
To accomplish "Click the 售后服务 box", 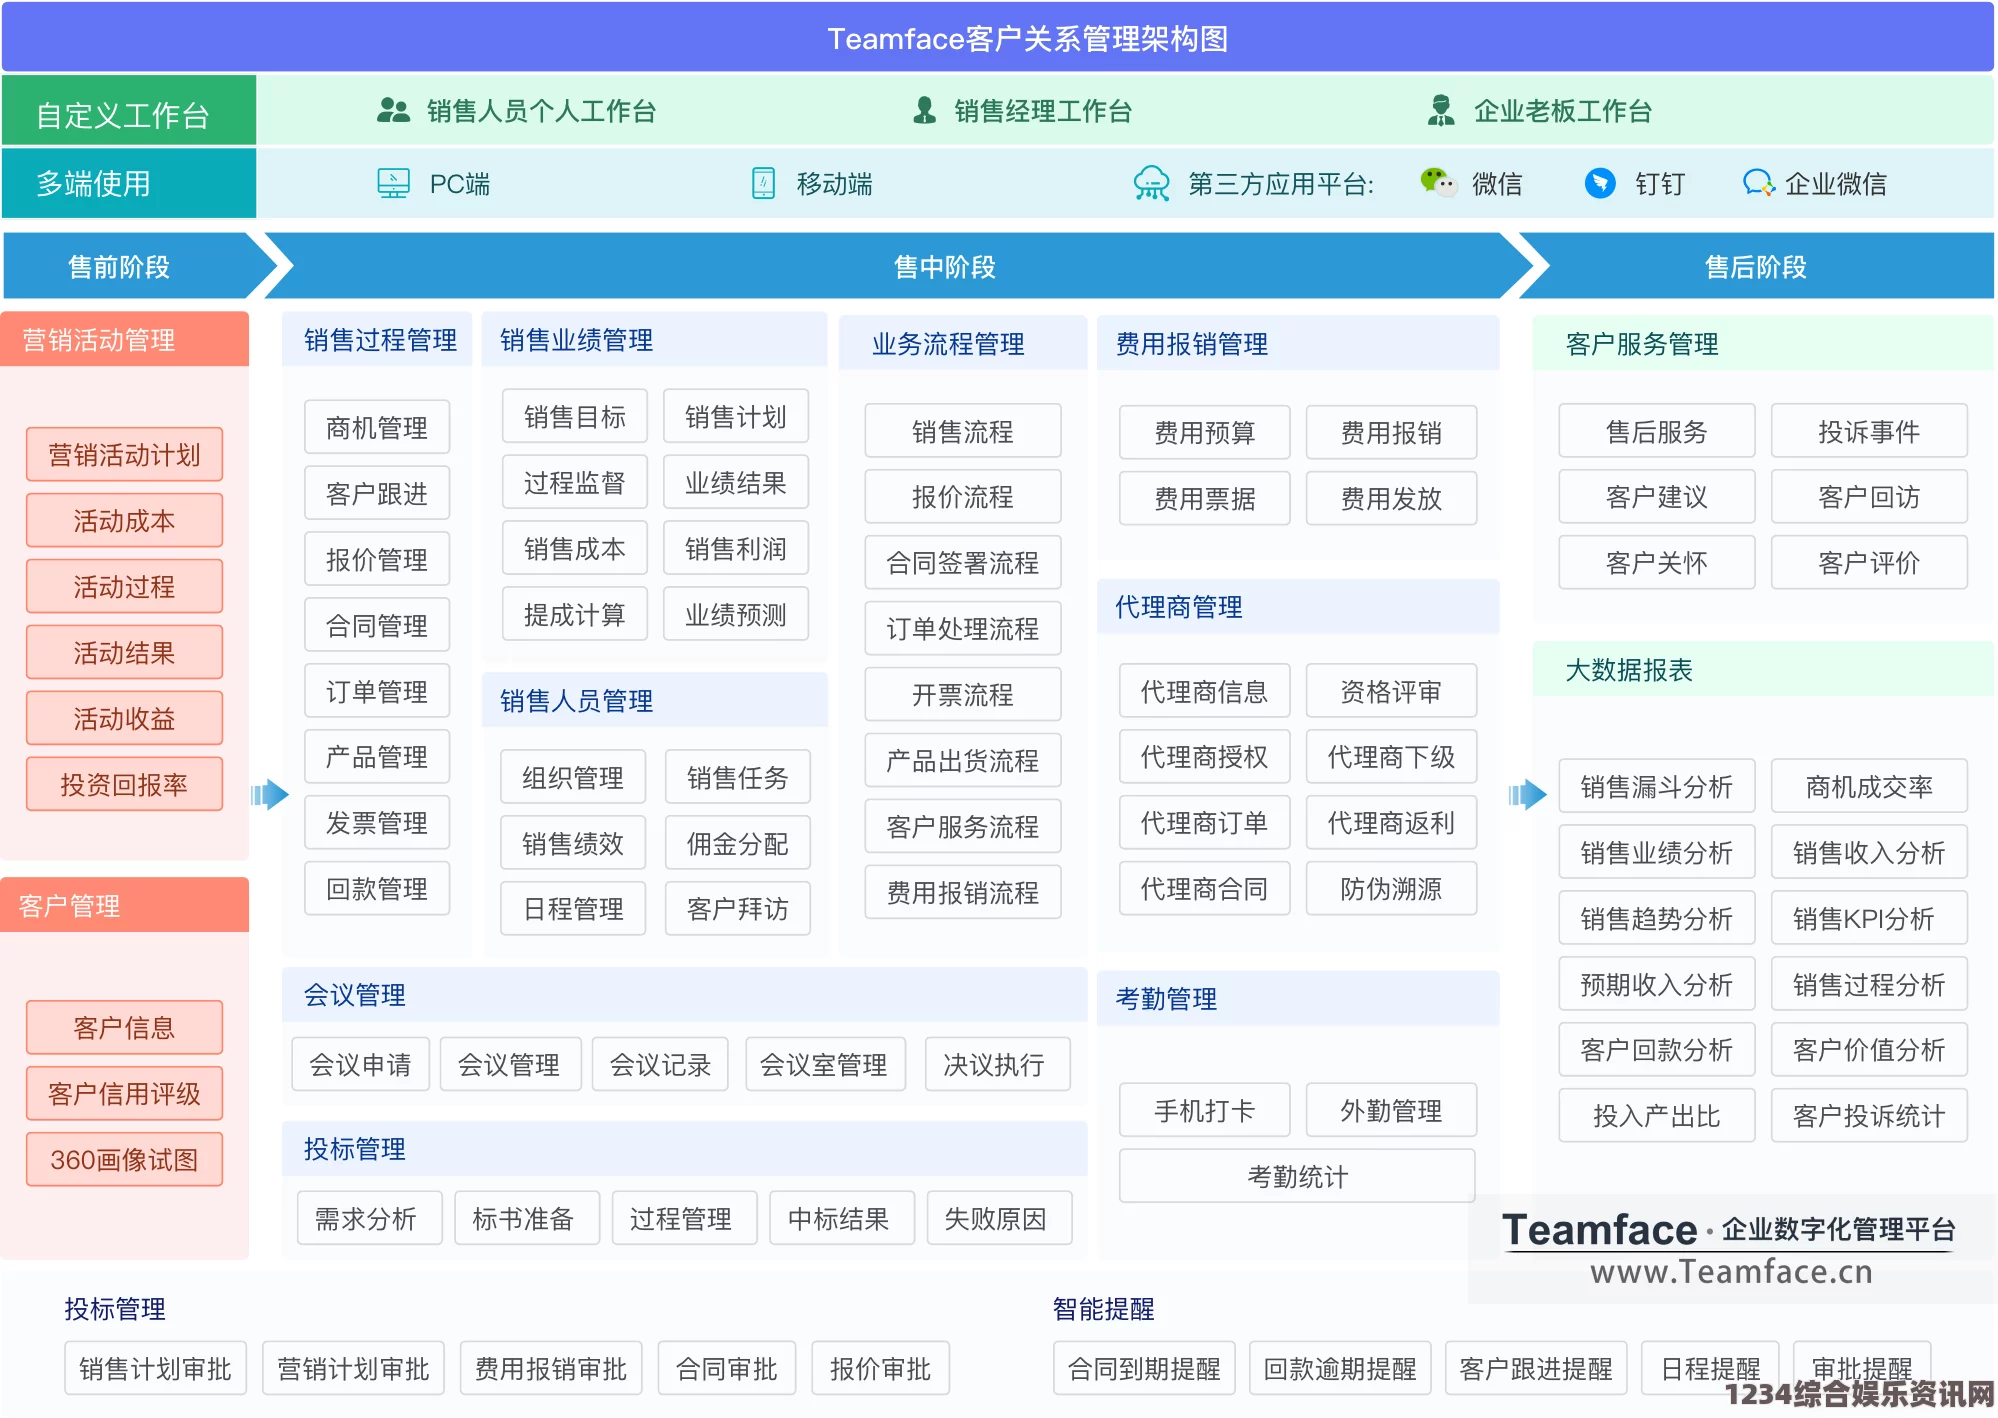I will tap(1657, 431).
